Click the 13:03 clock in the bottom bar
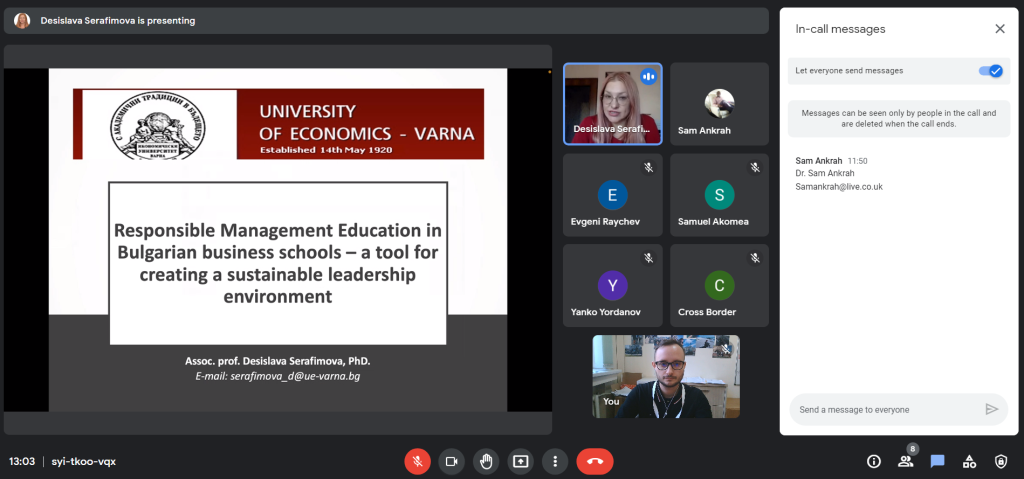The width and height of the screenshot is (1024, 479). click(22, 461)
